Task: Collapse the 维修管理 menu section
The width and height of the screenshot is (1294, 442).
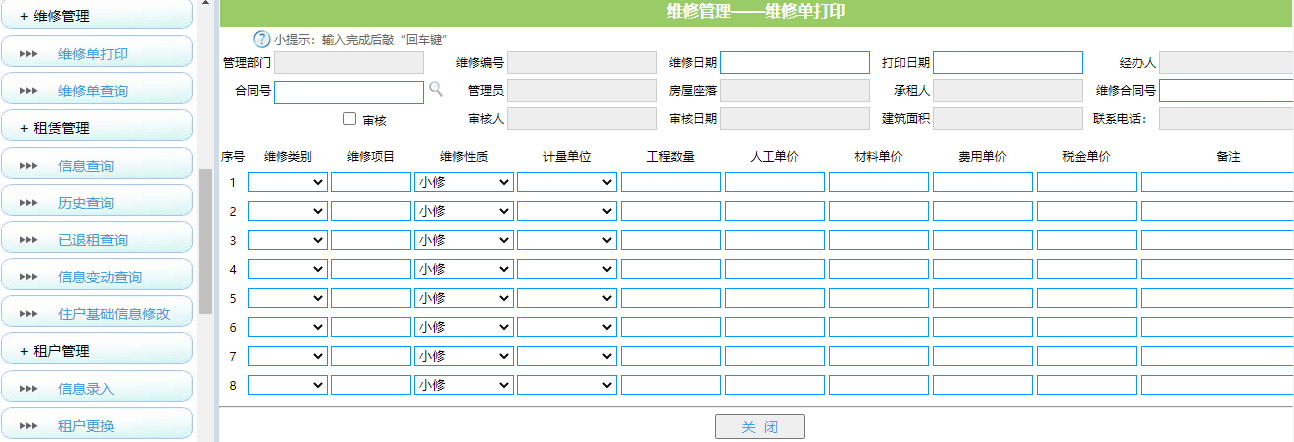Action: click(96, 15)
